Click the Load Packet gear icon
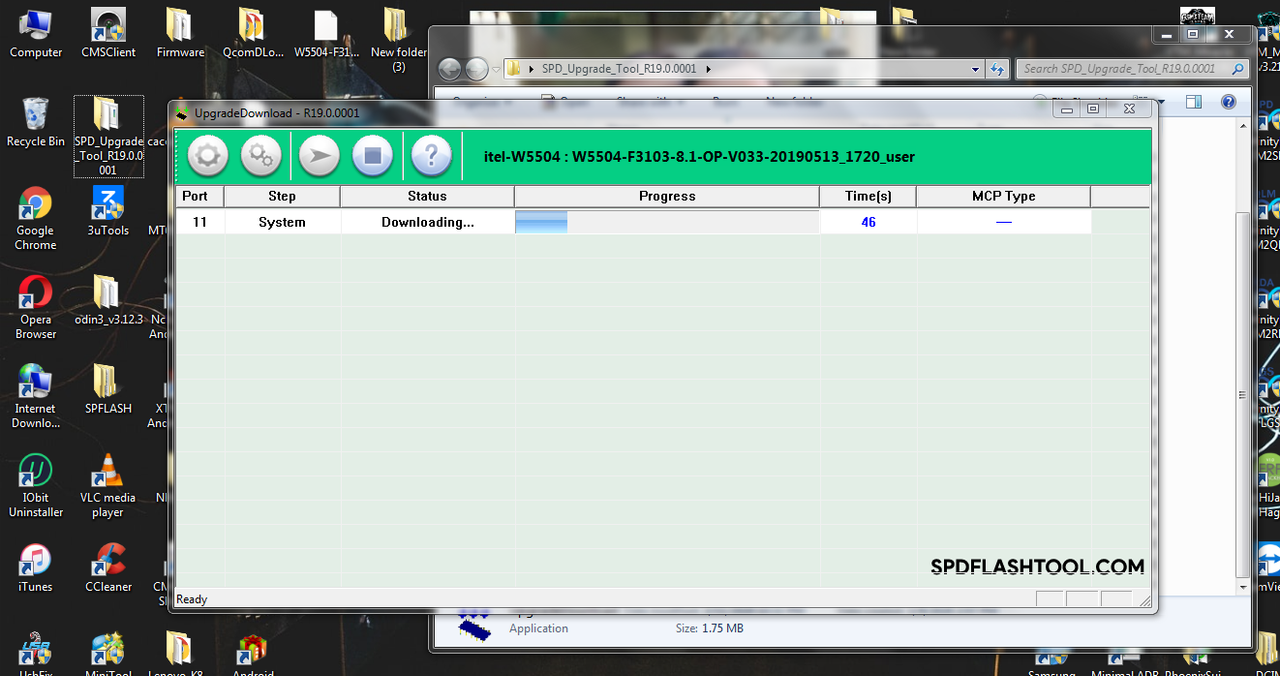The width and height of the screenshot is (1280, 676). click(208, 156)
